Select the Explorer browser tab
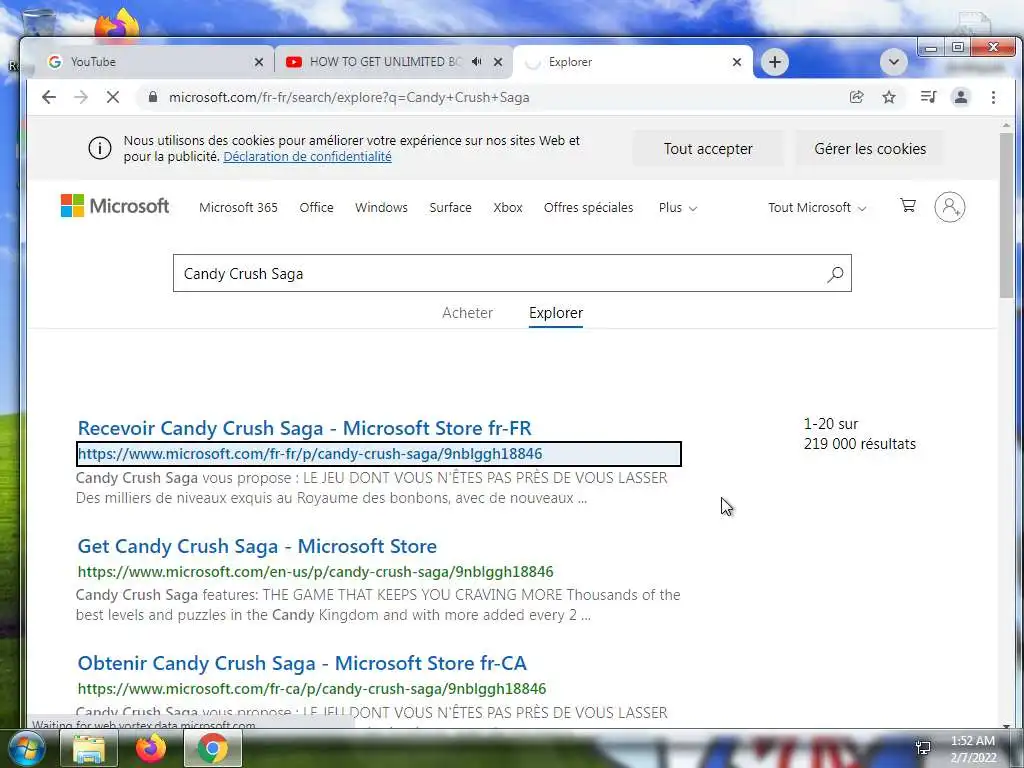 [627, 62]
